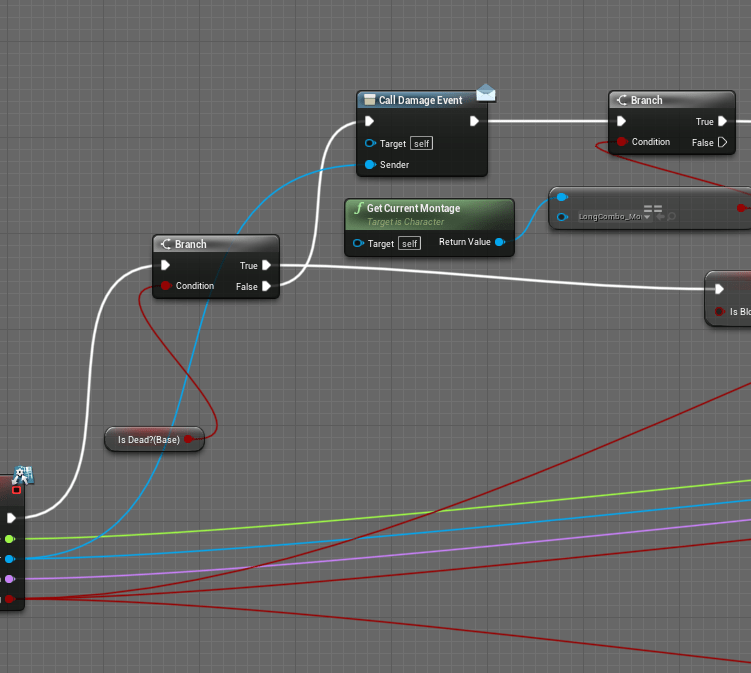
Task: Click the function icon on Get Current Montage
Action: click(358, 208)
